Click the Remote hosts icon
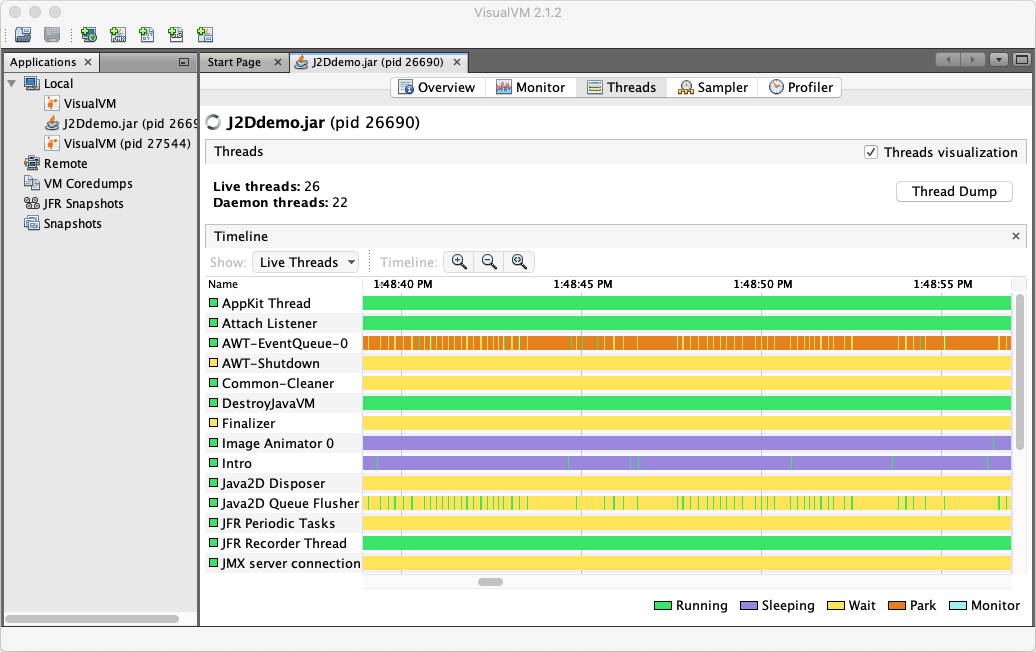1036x652 pixels. click(32, 163)
